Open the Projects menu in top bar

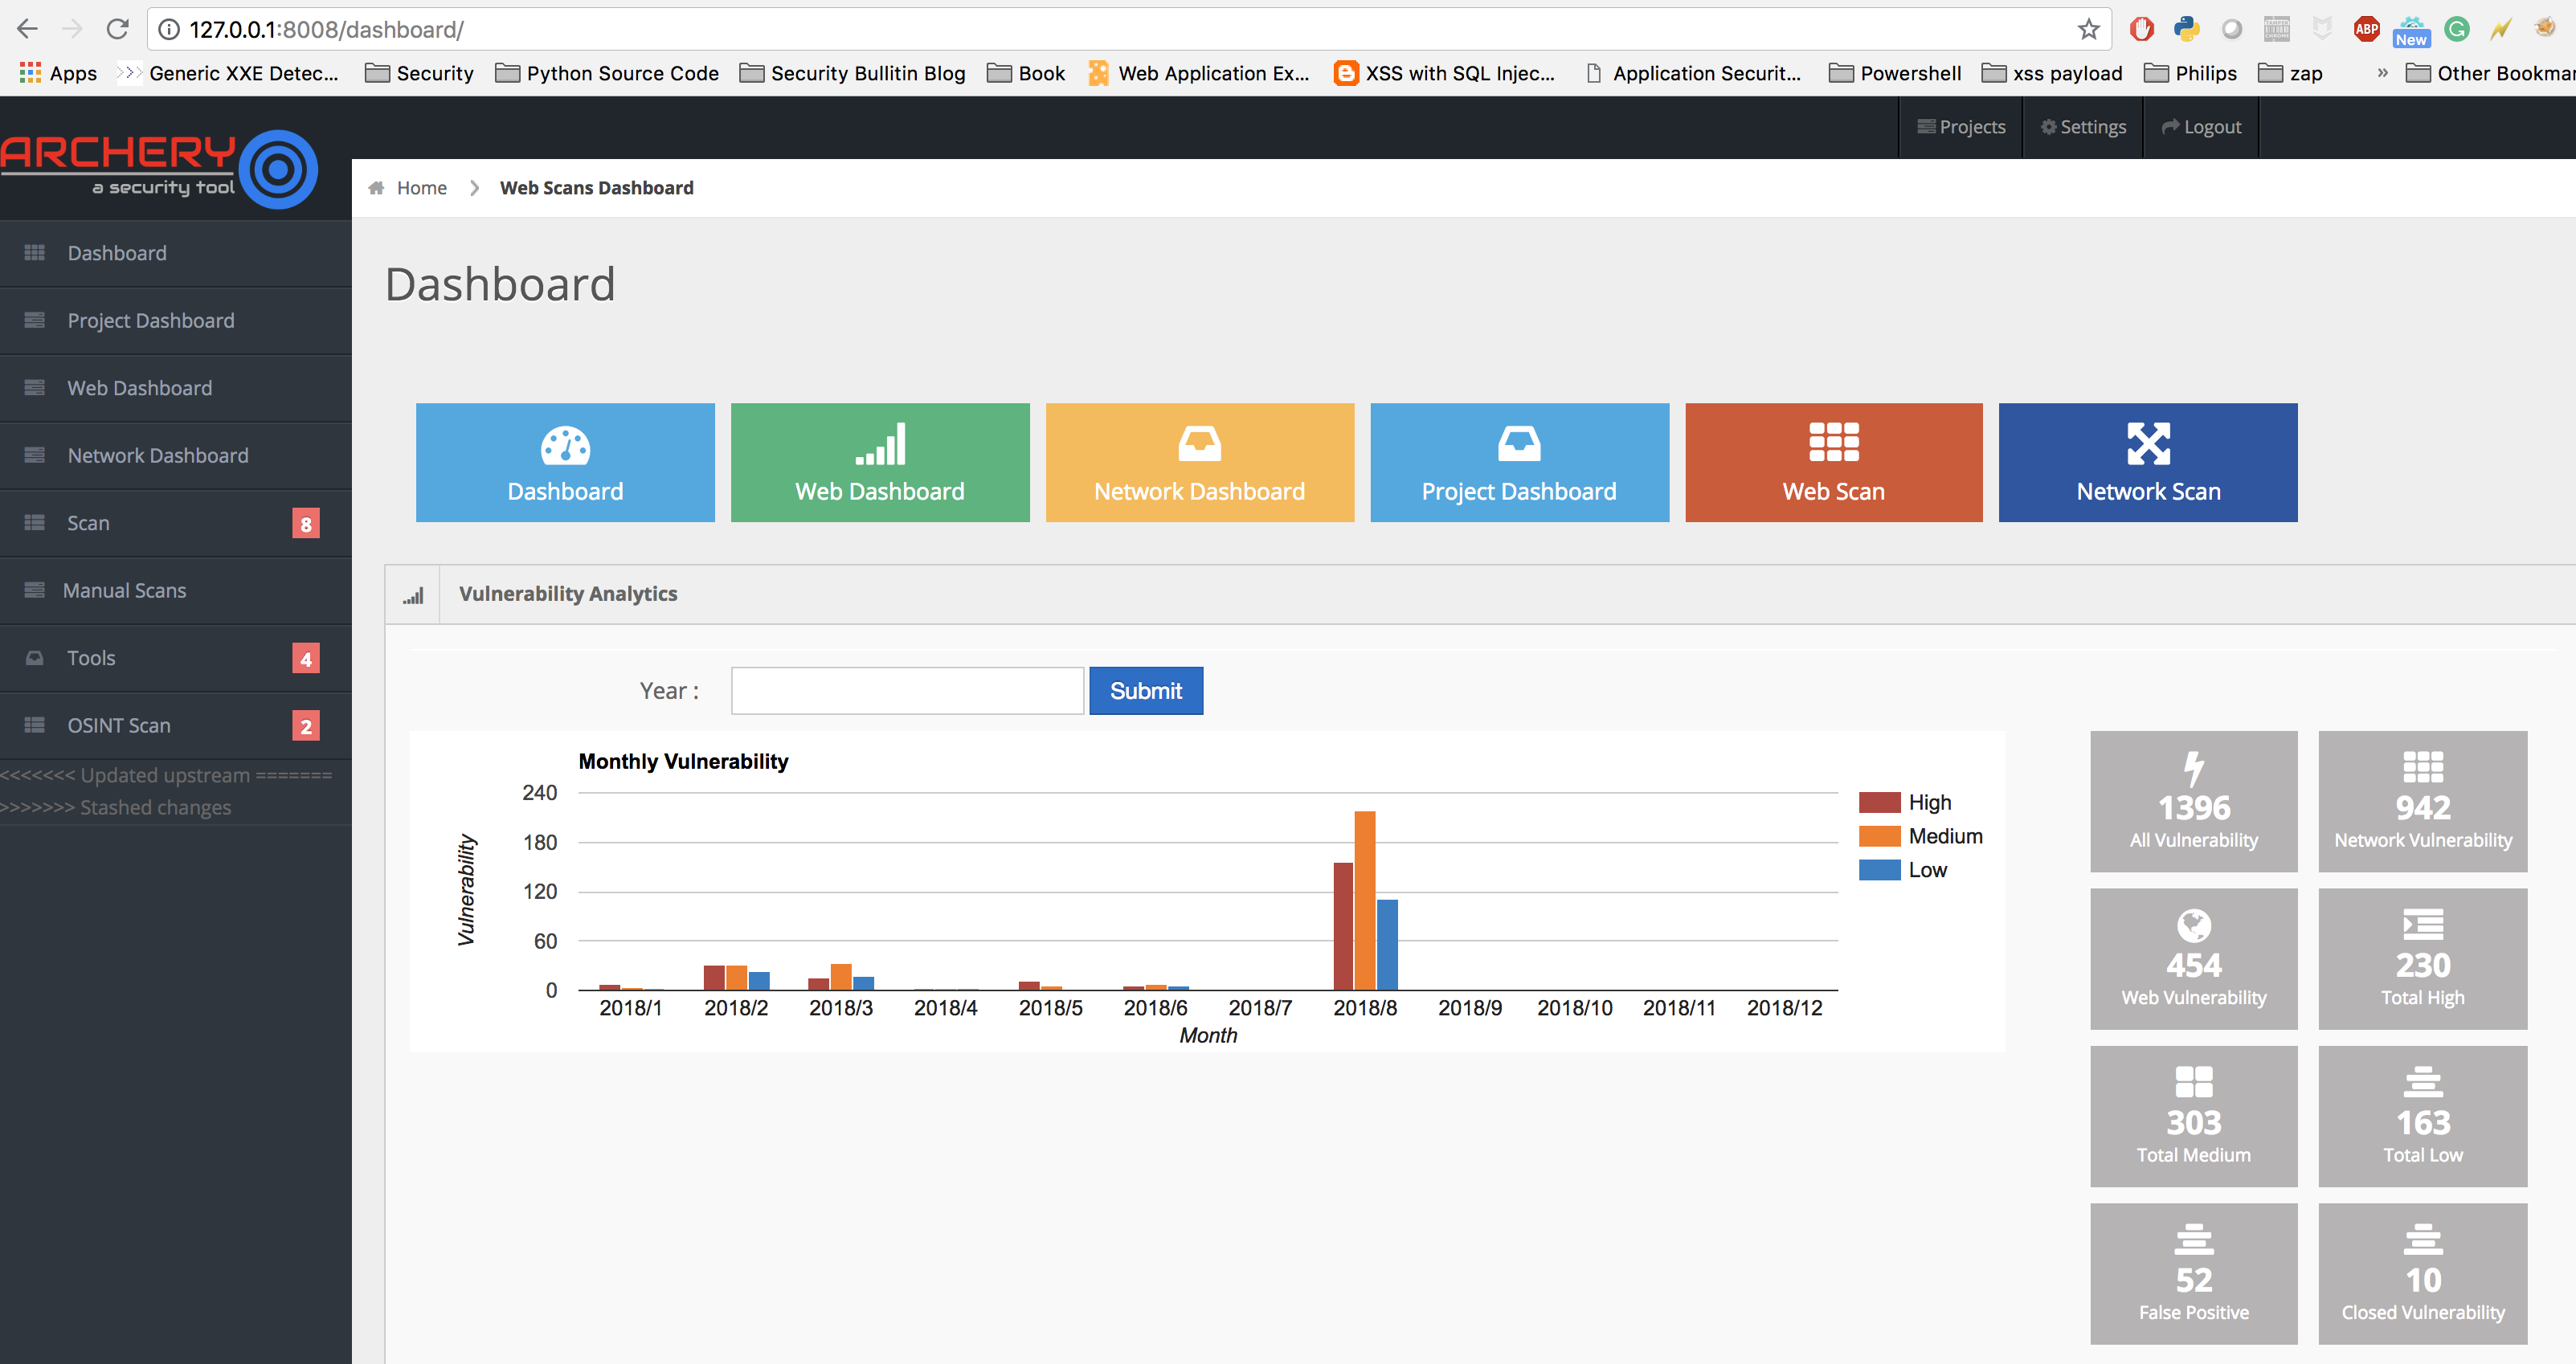point(1961,127)
